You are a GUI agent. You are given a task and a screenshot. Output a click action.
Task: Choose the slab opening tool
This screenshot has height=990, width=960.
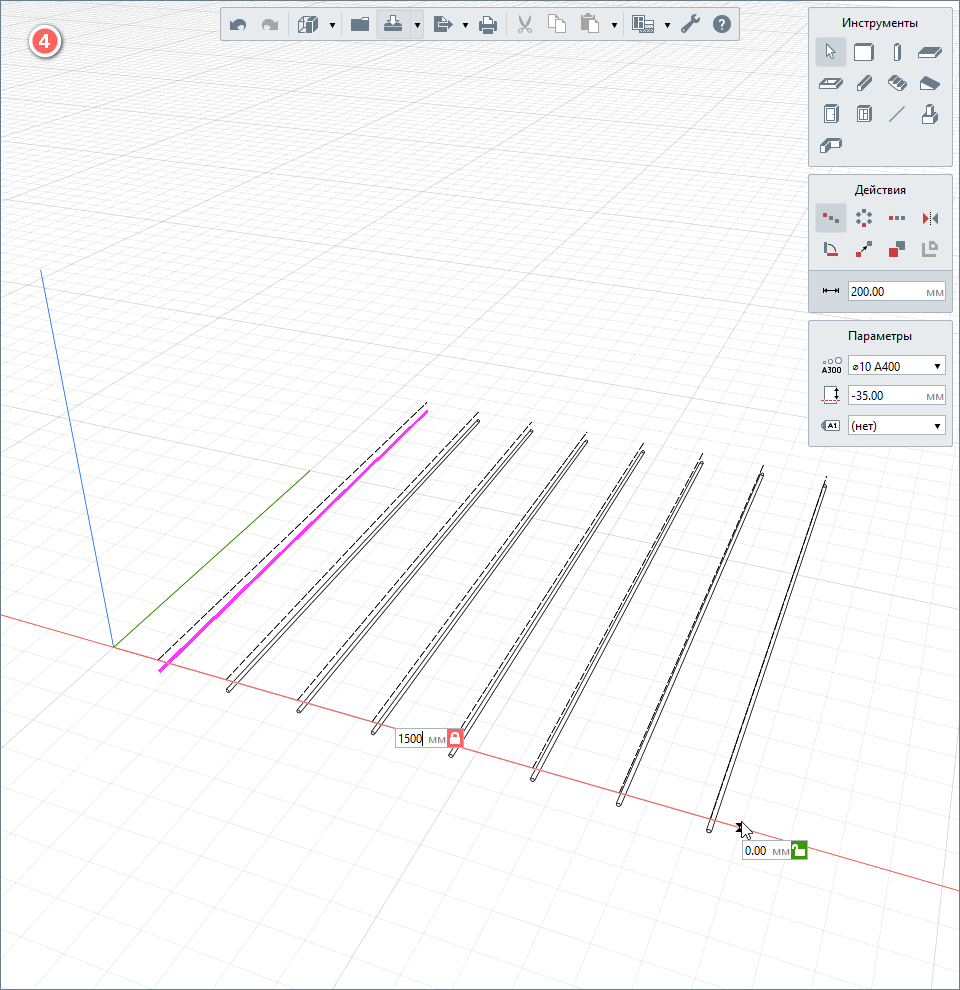point(831,83)
